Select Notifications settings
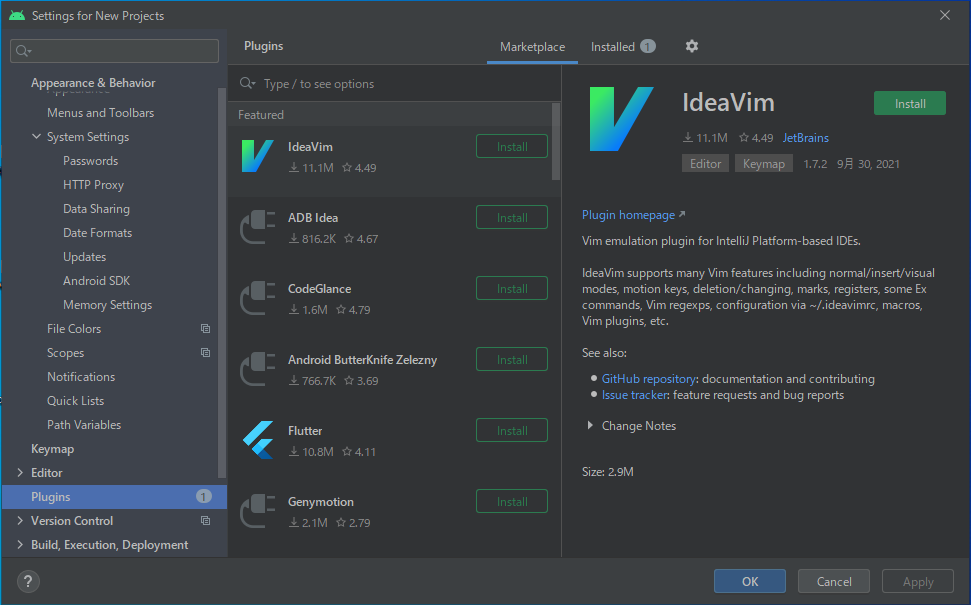Image resolution: width=971 pixels, height=605 pixels. point(81,377)
